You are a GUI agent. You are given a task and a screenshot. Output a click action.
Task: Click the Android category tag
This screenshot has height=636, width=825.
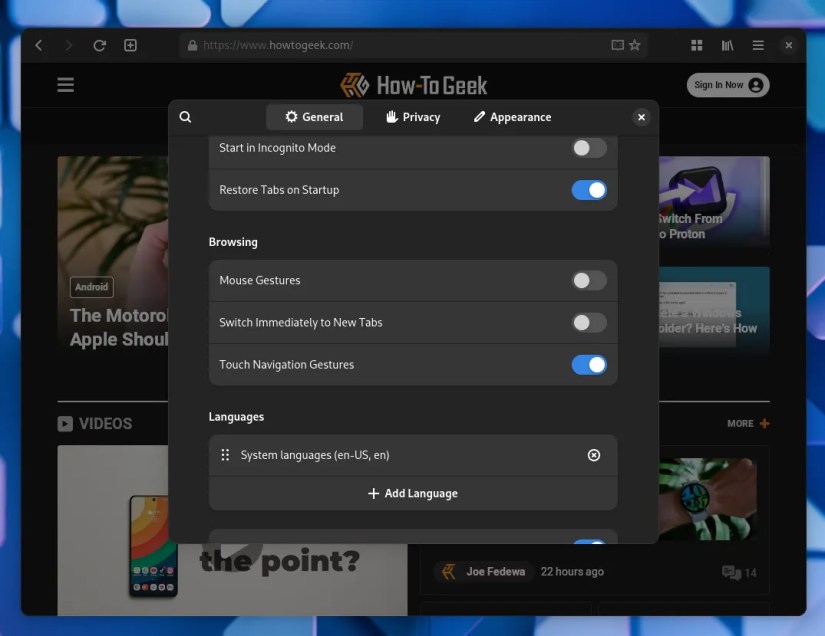92,287
